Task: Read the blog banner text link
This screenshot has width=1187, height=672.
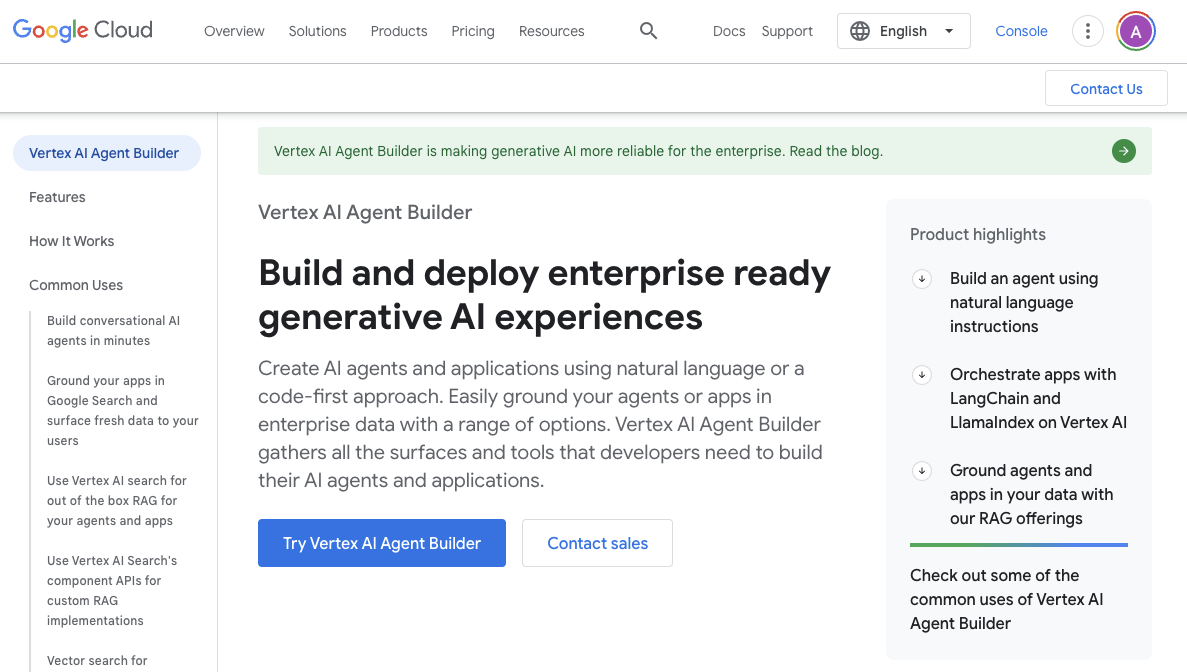Action: point(578,151)
